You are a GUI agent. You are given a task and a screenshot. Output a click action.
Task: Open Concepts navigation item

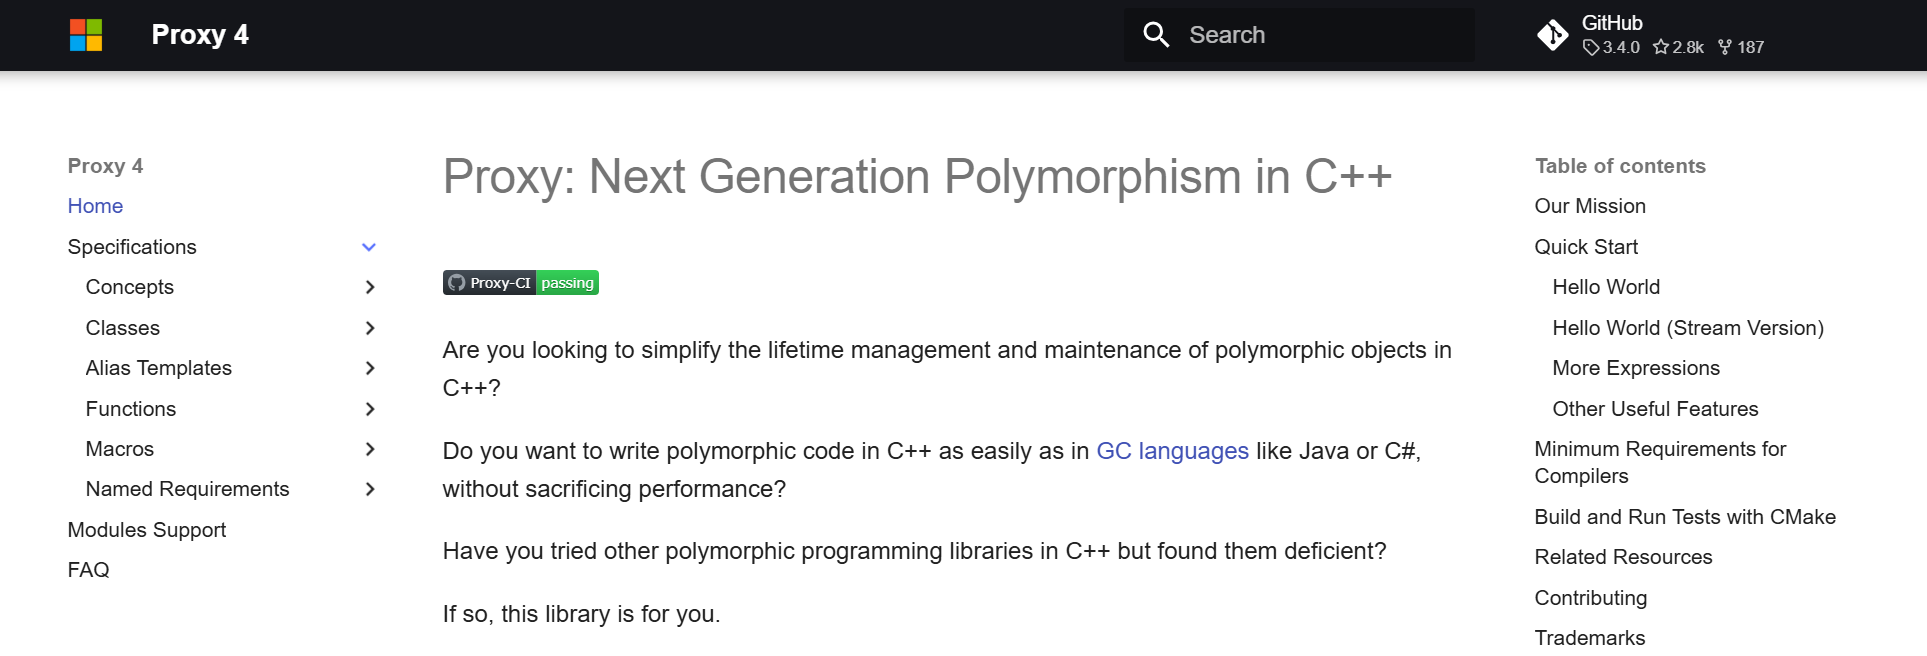pyautogui.click(x=130, y=287)
